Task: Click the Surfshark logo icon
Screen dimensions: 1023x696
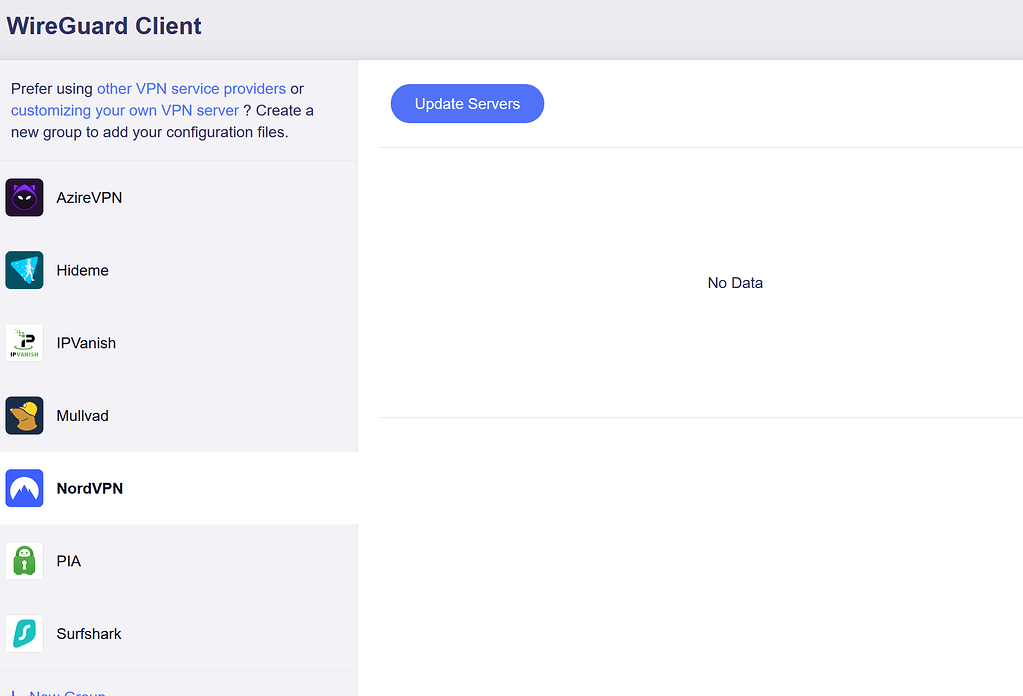Action: [24, 634]
